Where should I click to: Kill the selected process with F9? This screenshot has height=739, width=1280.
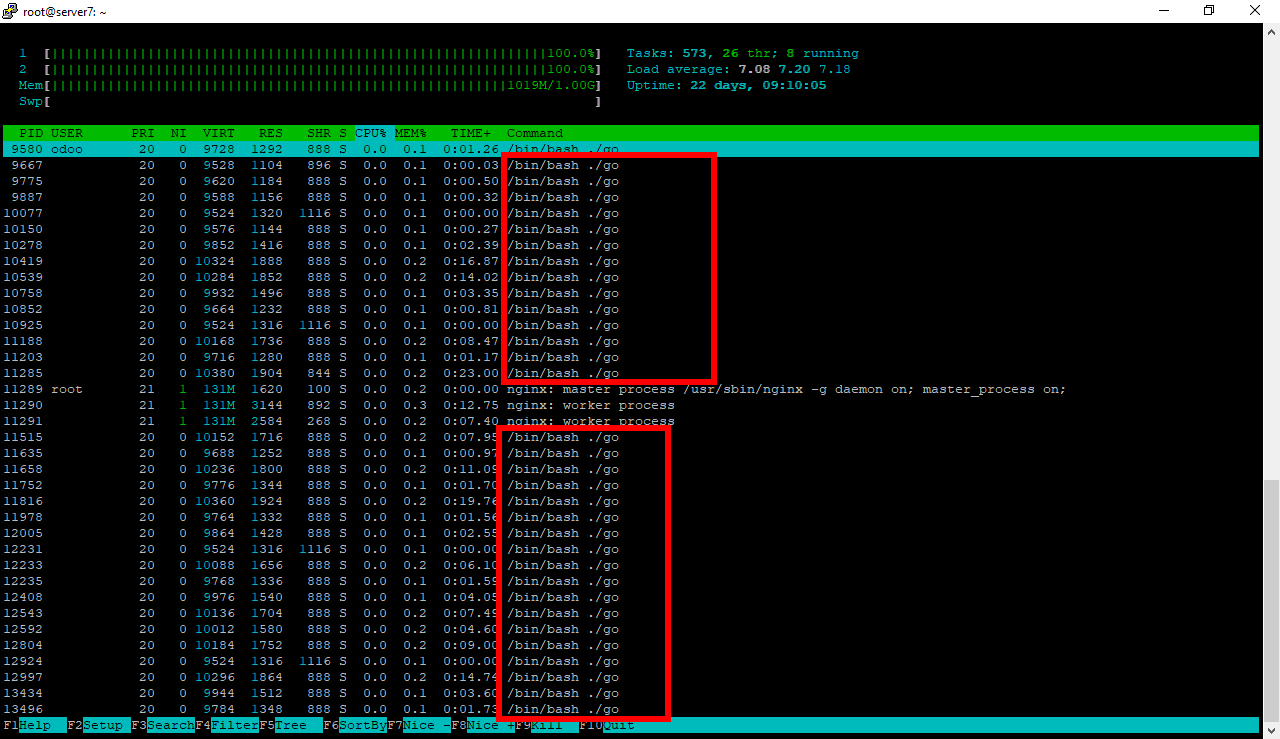(545, 725)
